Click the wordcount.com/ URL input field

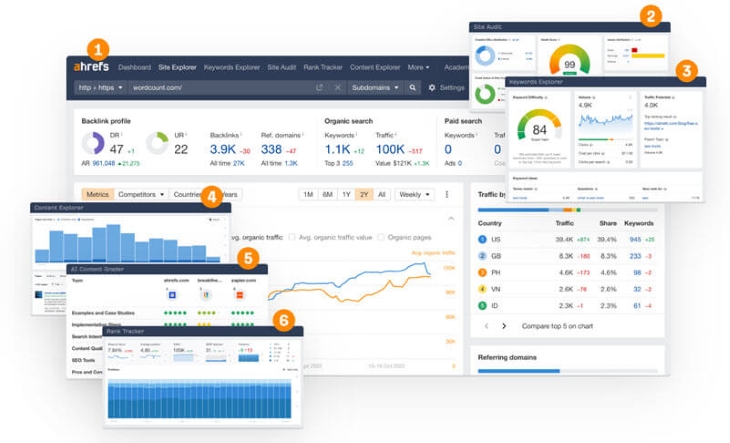point(221,87)
